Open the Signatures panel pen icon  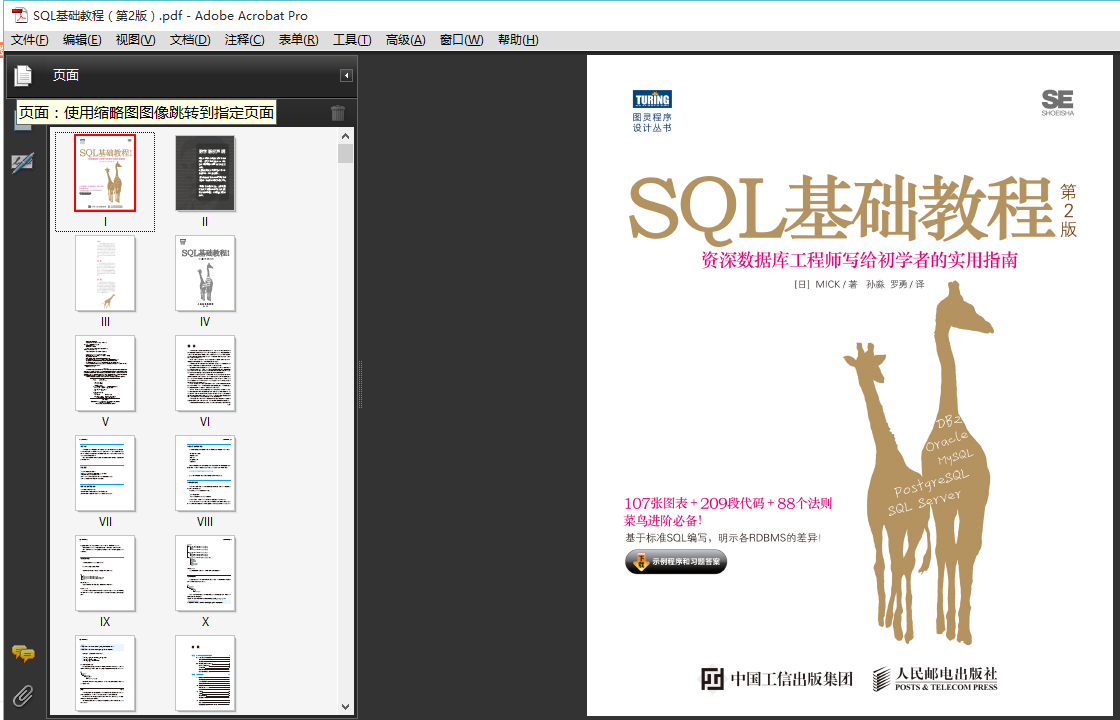pyautogui.click(x=23, y=162)
